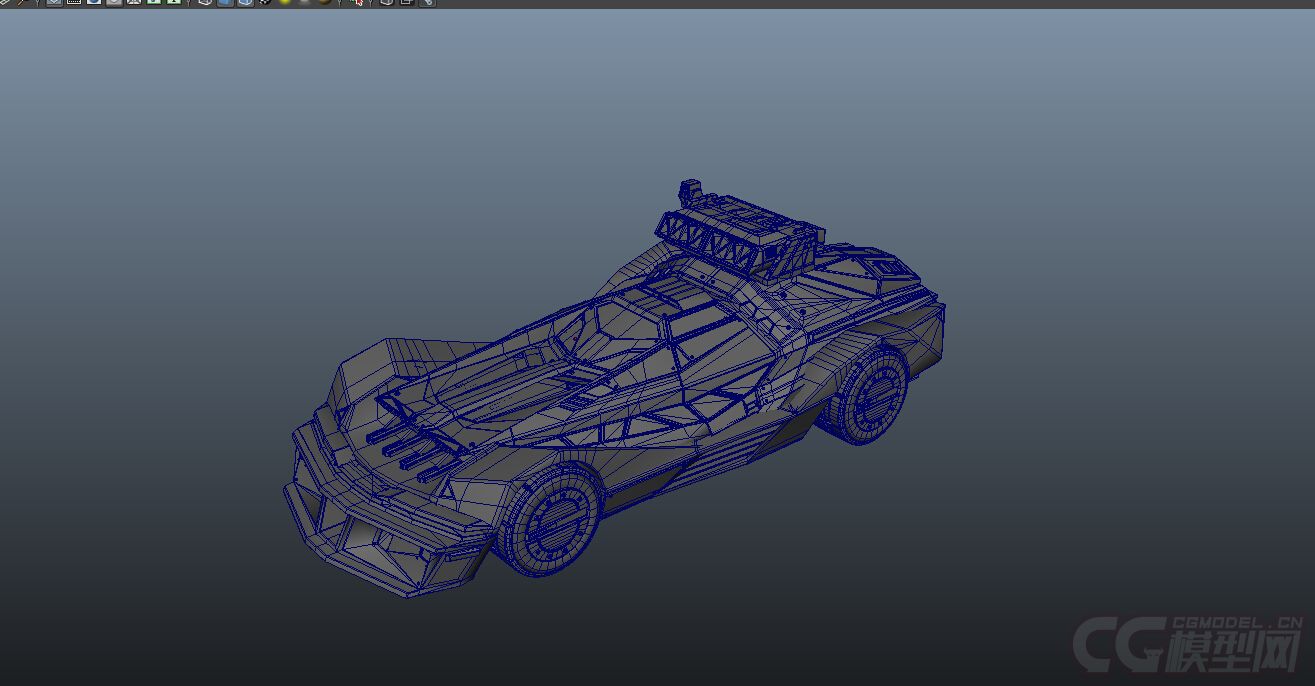Toggle the Resolution Gate display

point(94,2)
